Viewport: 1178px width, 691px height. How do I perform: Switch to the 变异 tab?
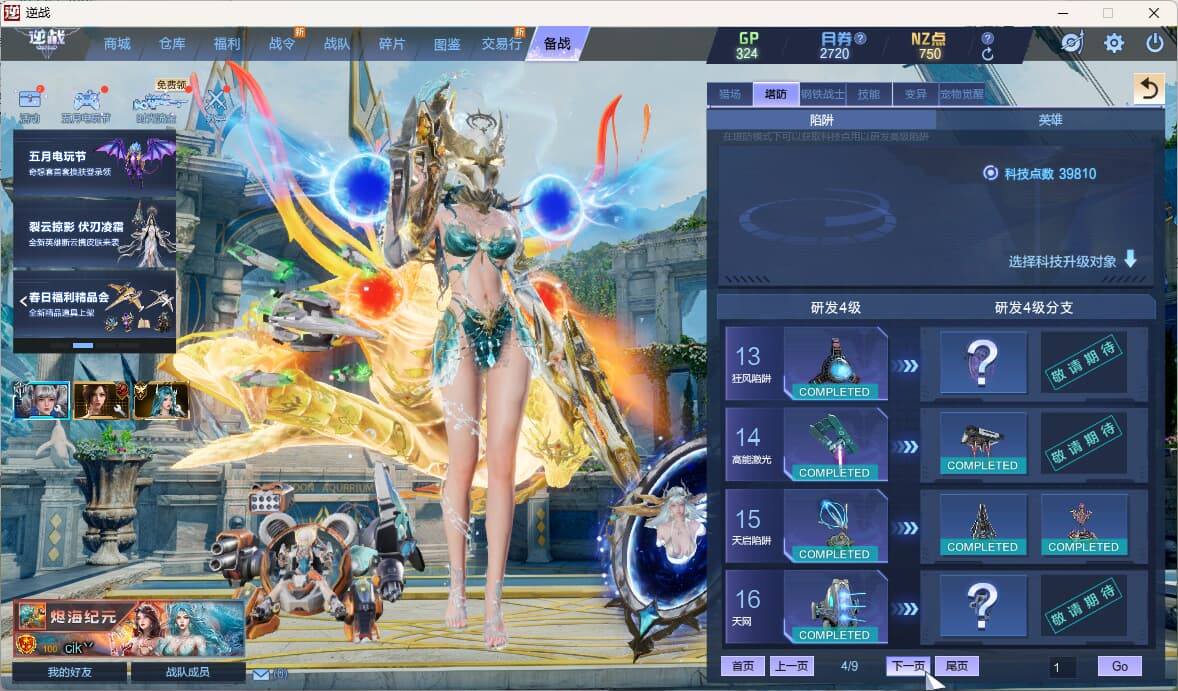[915, 94]
